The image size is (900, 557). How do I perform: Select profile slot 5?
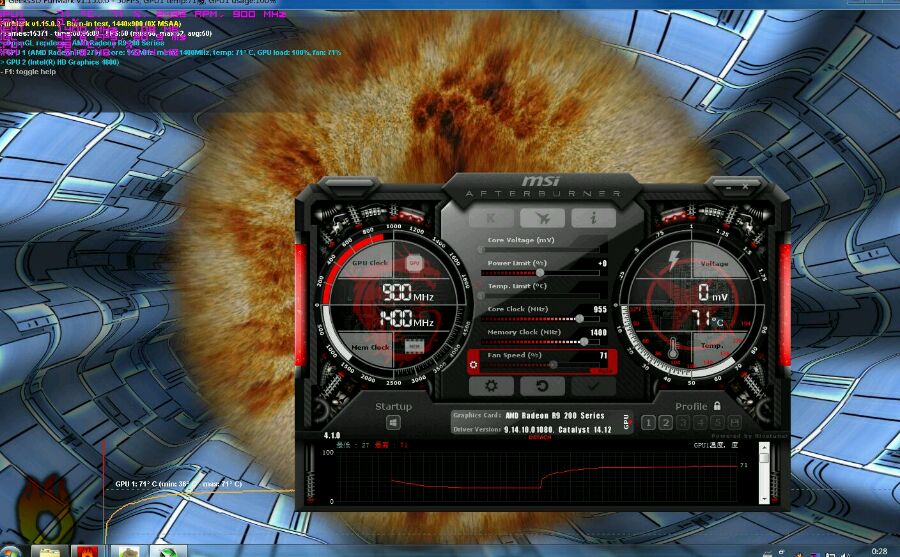(717, 423)
